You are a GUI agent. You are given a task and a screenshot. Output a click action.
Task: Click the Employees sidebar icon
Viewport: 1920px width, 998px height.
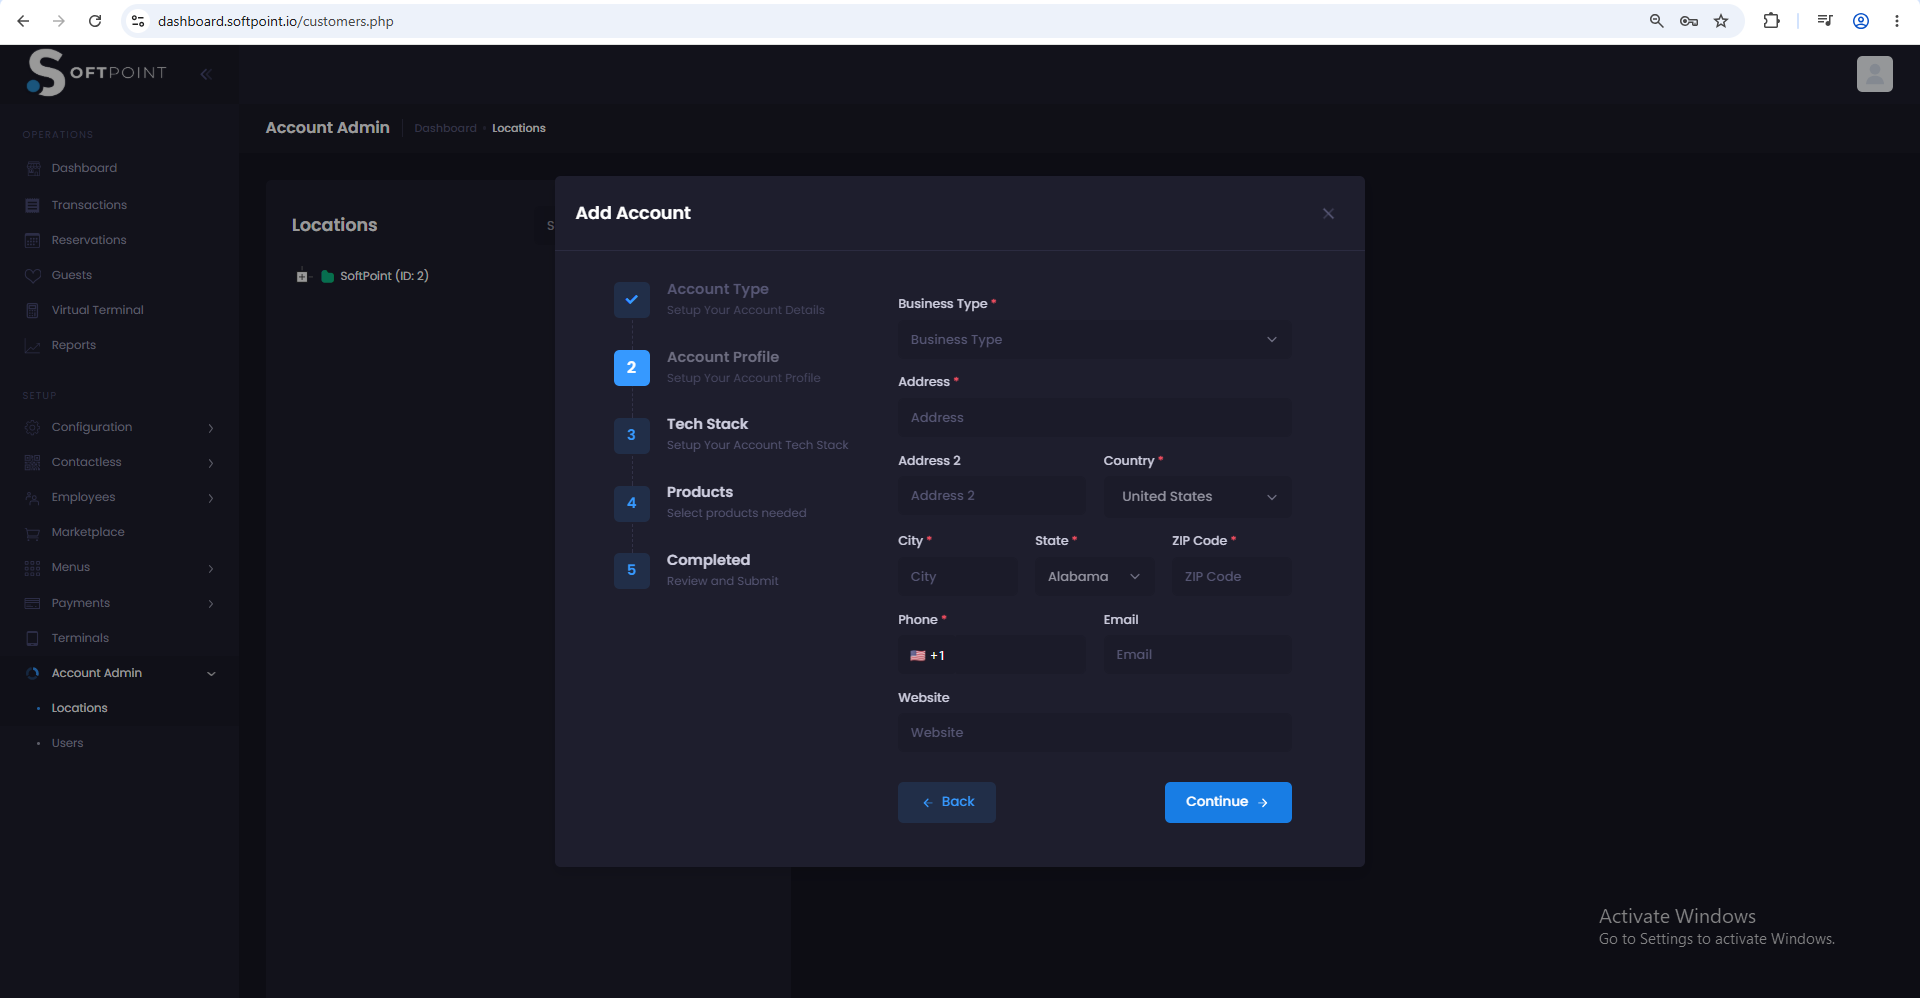click(33, 497)
